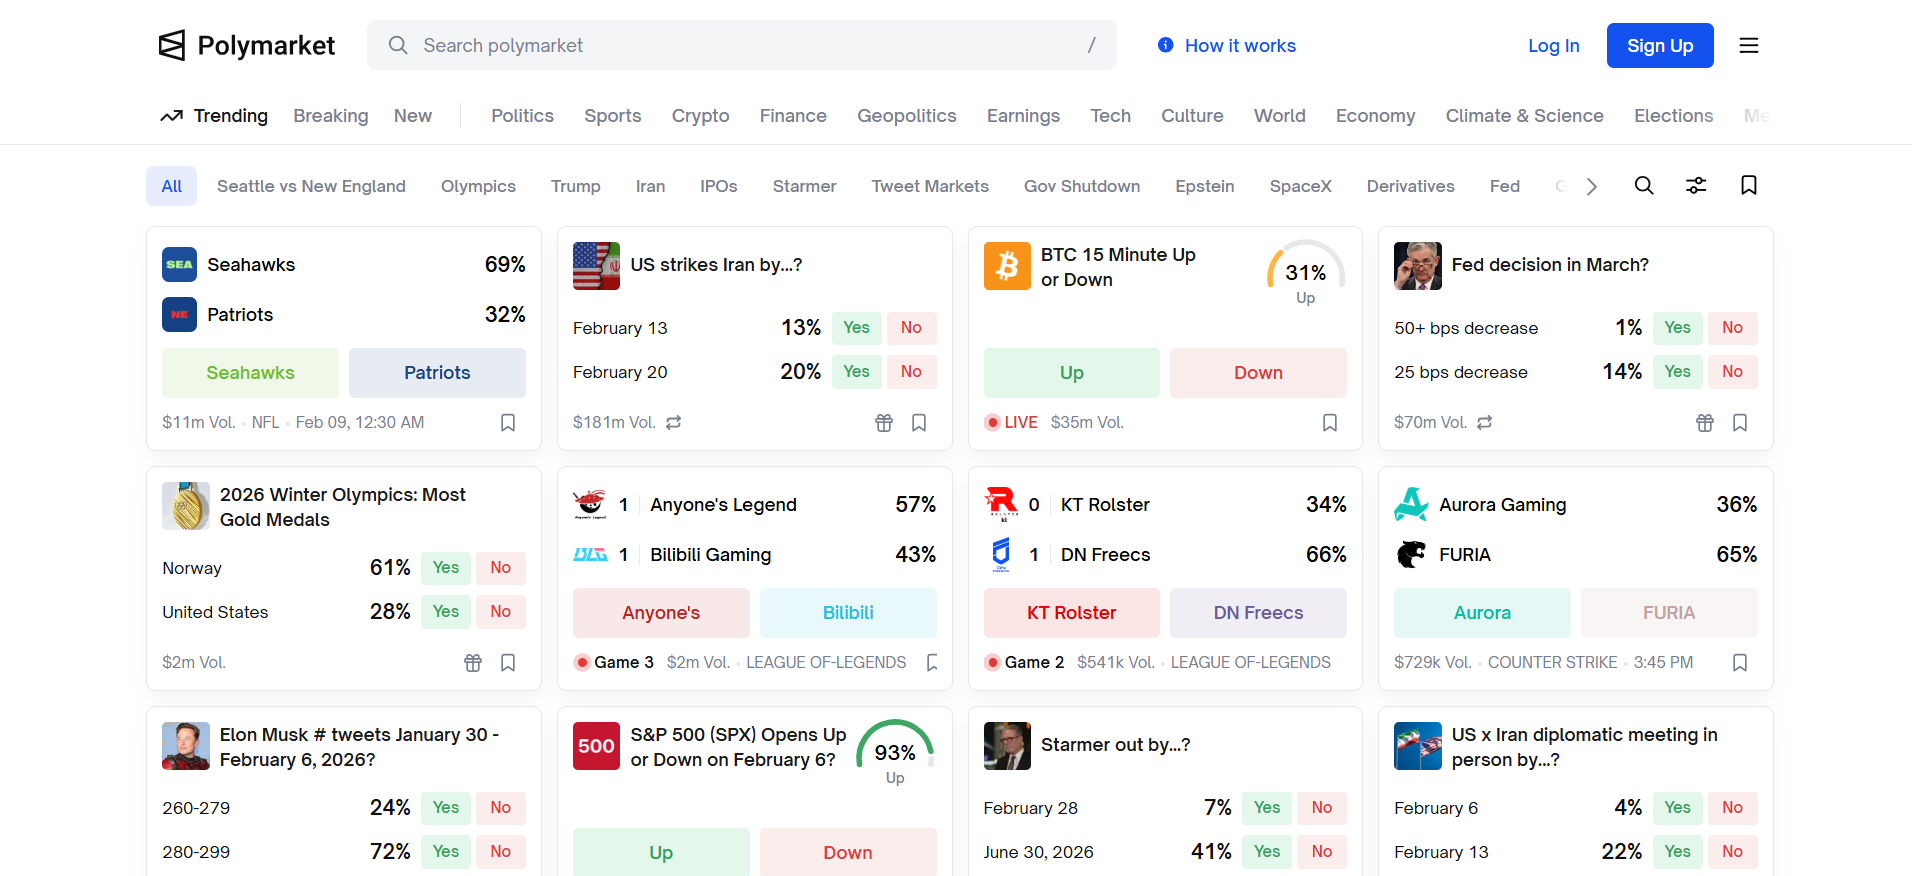
Task: Click the Bitcoin icon on BTC card
Action: [1007, 266]
